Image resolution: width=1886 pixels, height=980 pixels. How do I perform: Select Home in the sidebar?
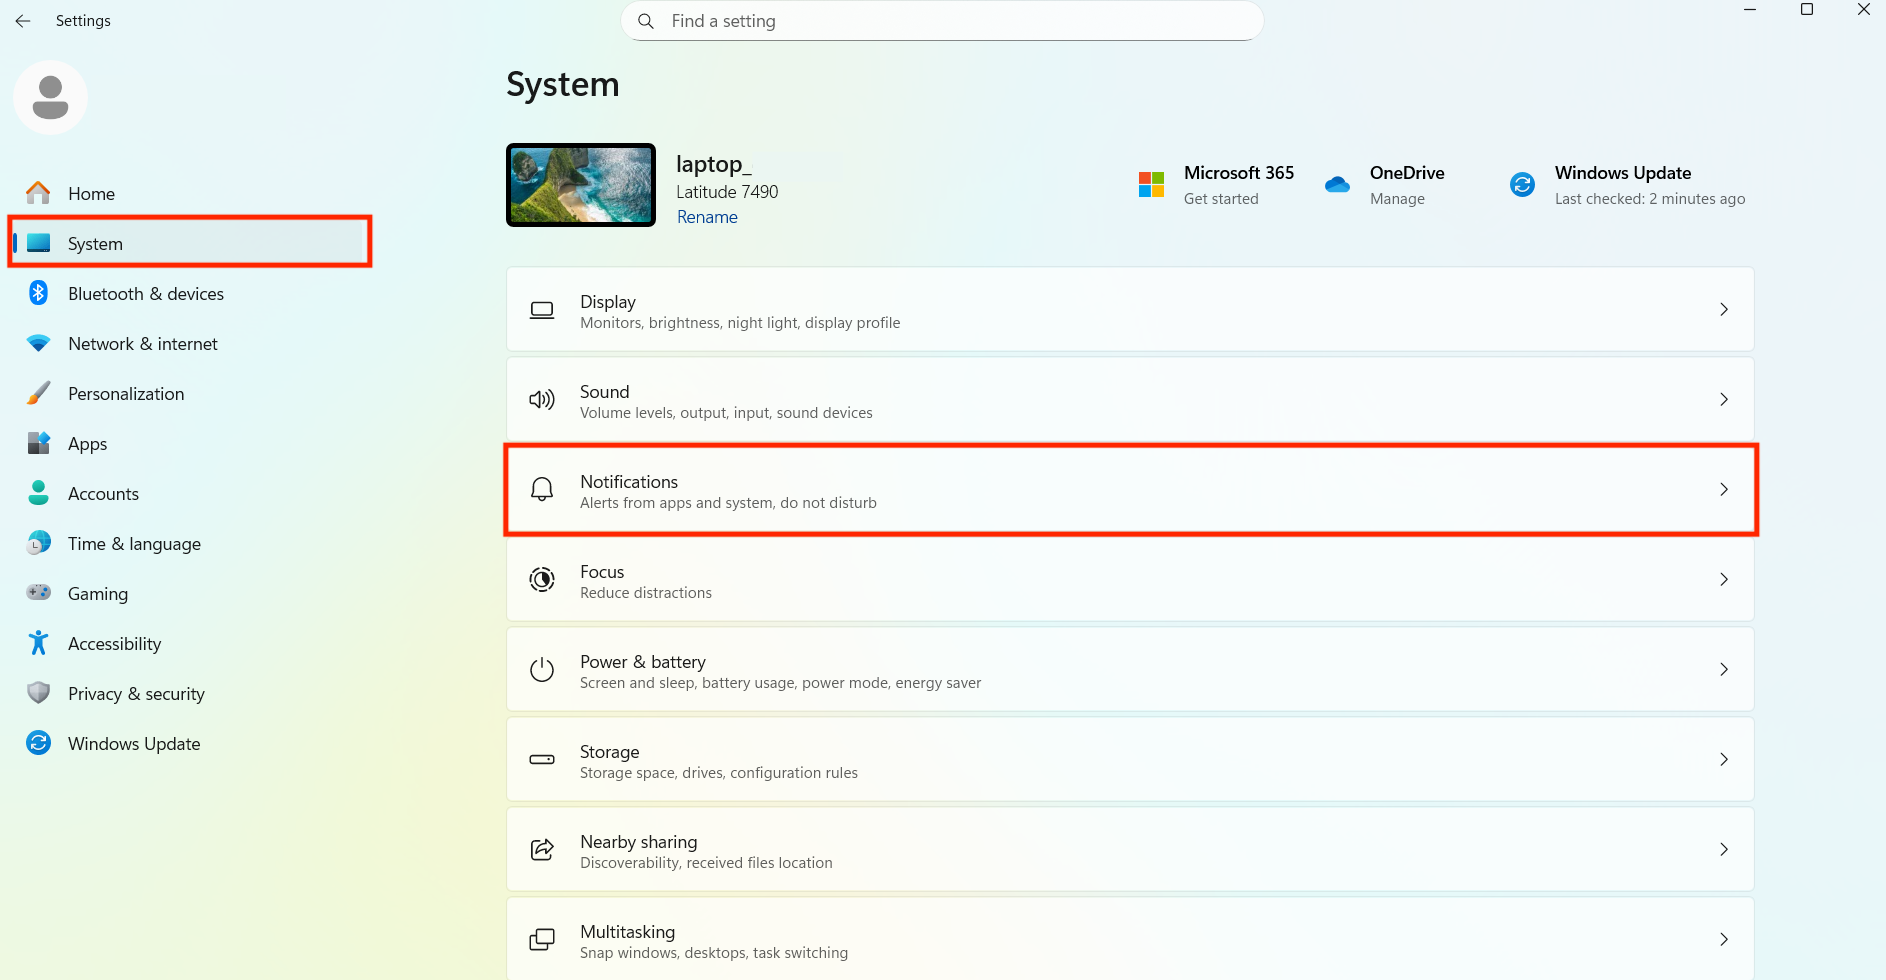(x=91, y=193)
